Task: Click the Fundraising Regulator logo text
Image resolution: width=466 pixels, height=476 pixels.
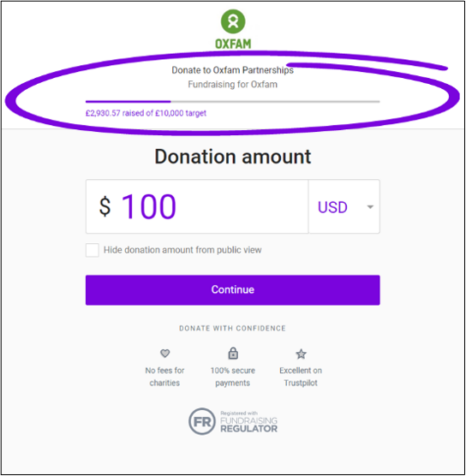Action: tap(249, 422)
